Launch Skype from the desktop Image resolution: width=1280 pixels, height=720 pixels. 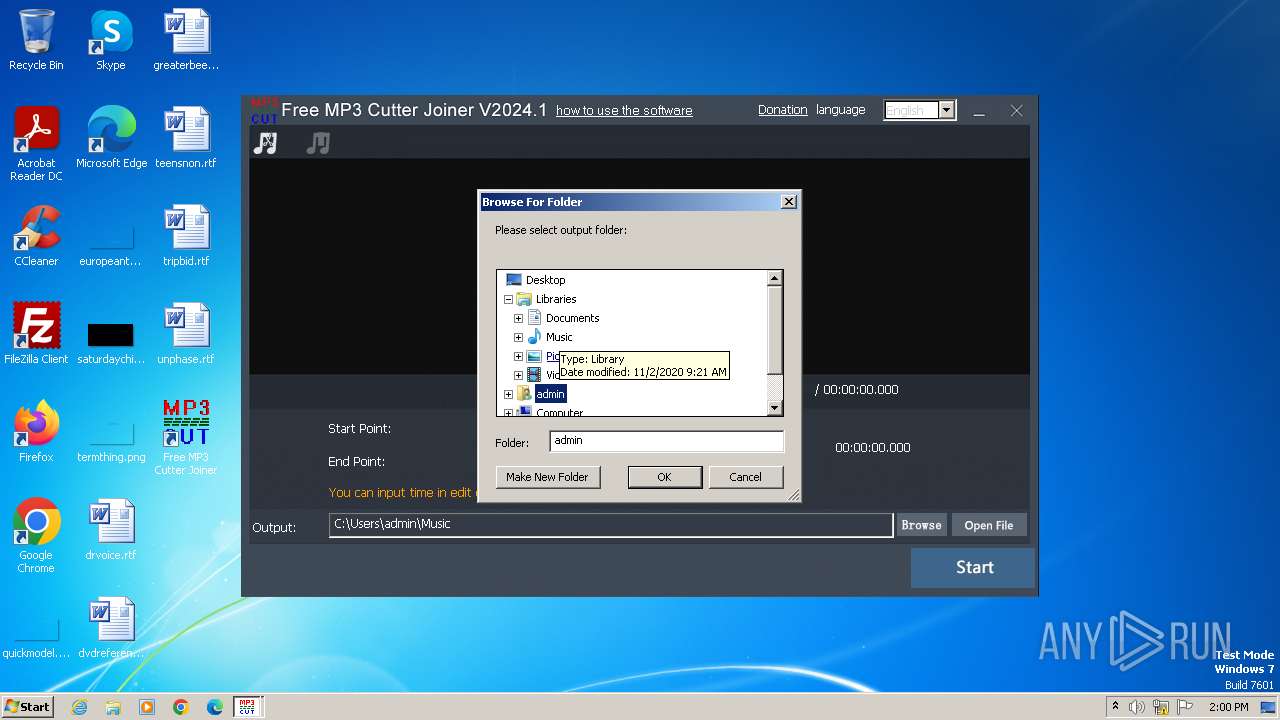pyautogui.click(x=111, y=40)
